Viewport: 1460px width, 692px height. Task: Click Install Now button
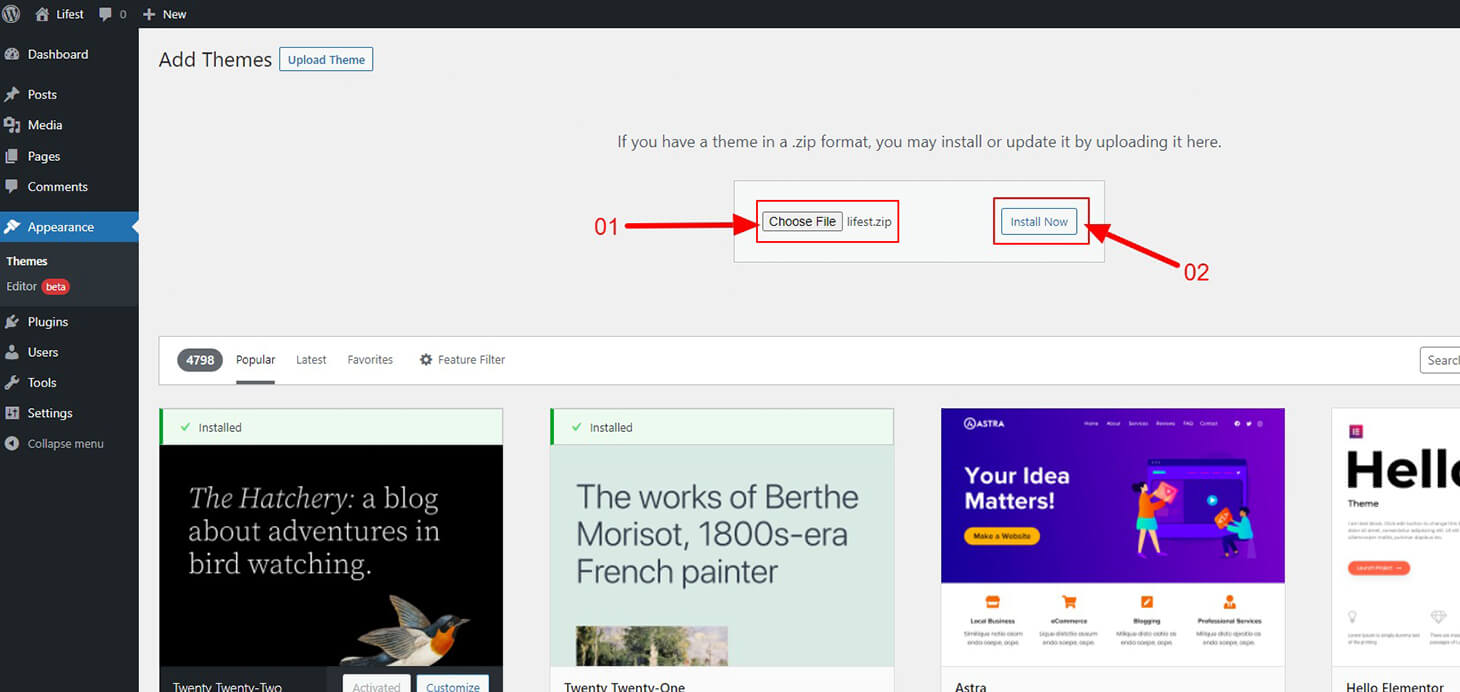1039,222
